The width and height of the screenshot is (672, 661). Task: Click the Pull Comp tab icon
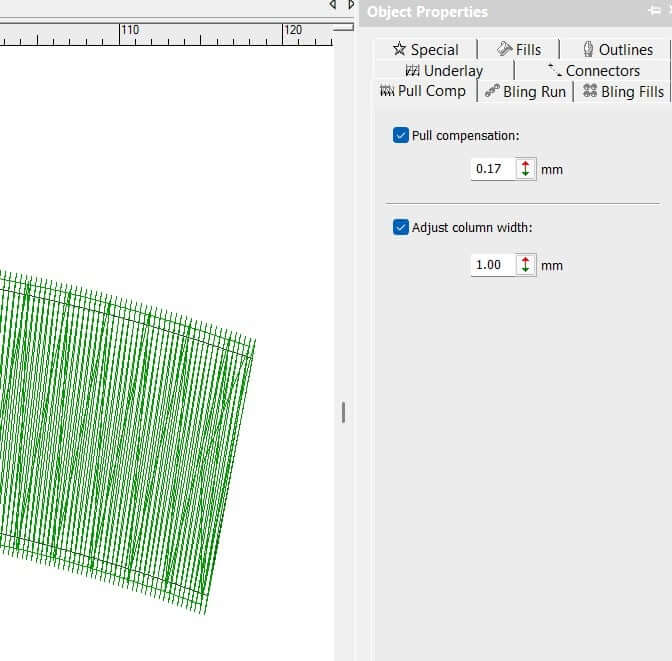[386, 91]
